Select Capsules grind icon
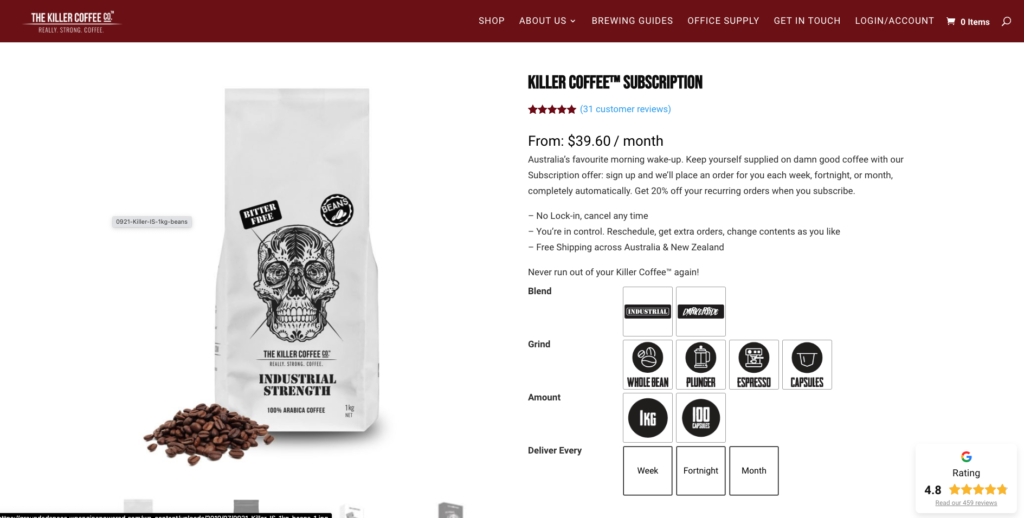The width and height of the screenshot is (1024, 518). (x=807, y=364)
